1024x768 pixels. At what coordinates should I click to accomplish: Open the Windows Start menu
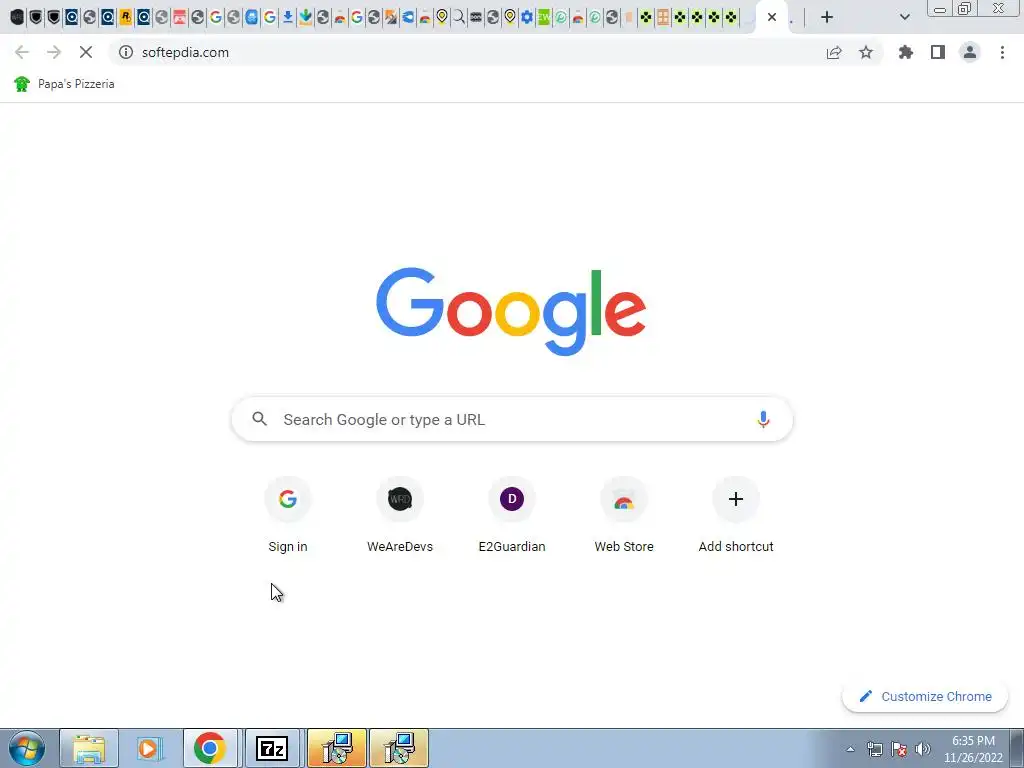tap(27, 748)
